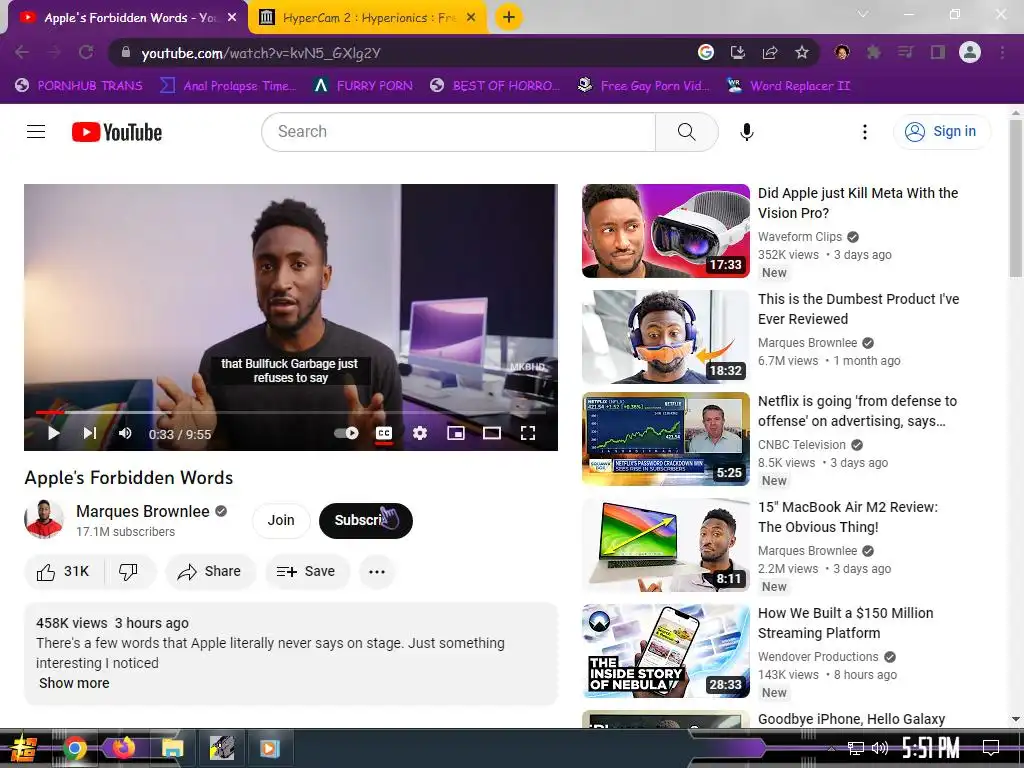Toggle the browser side panel
Screen dimensions: 1024x768
938,52
